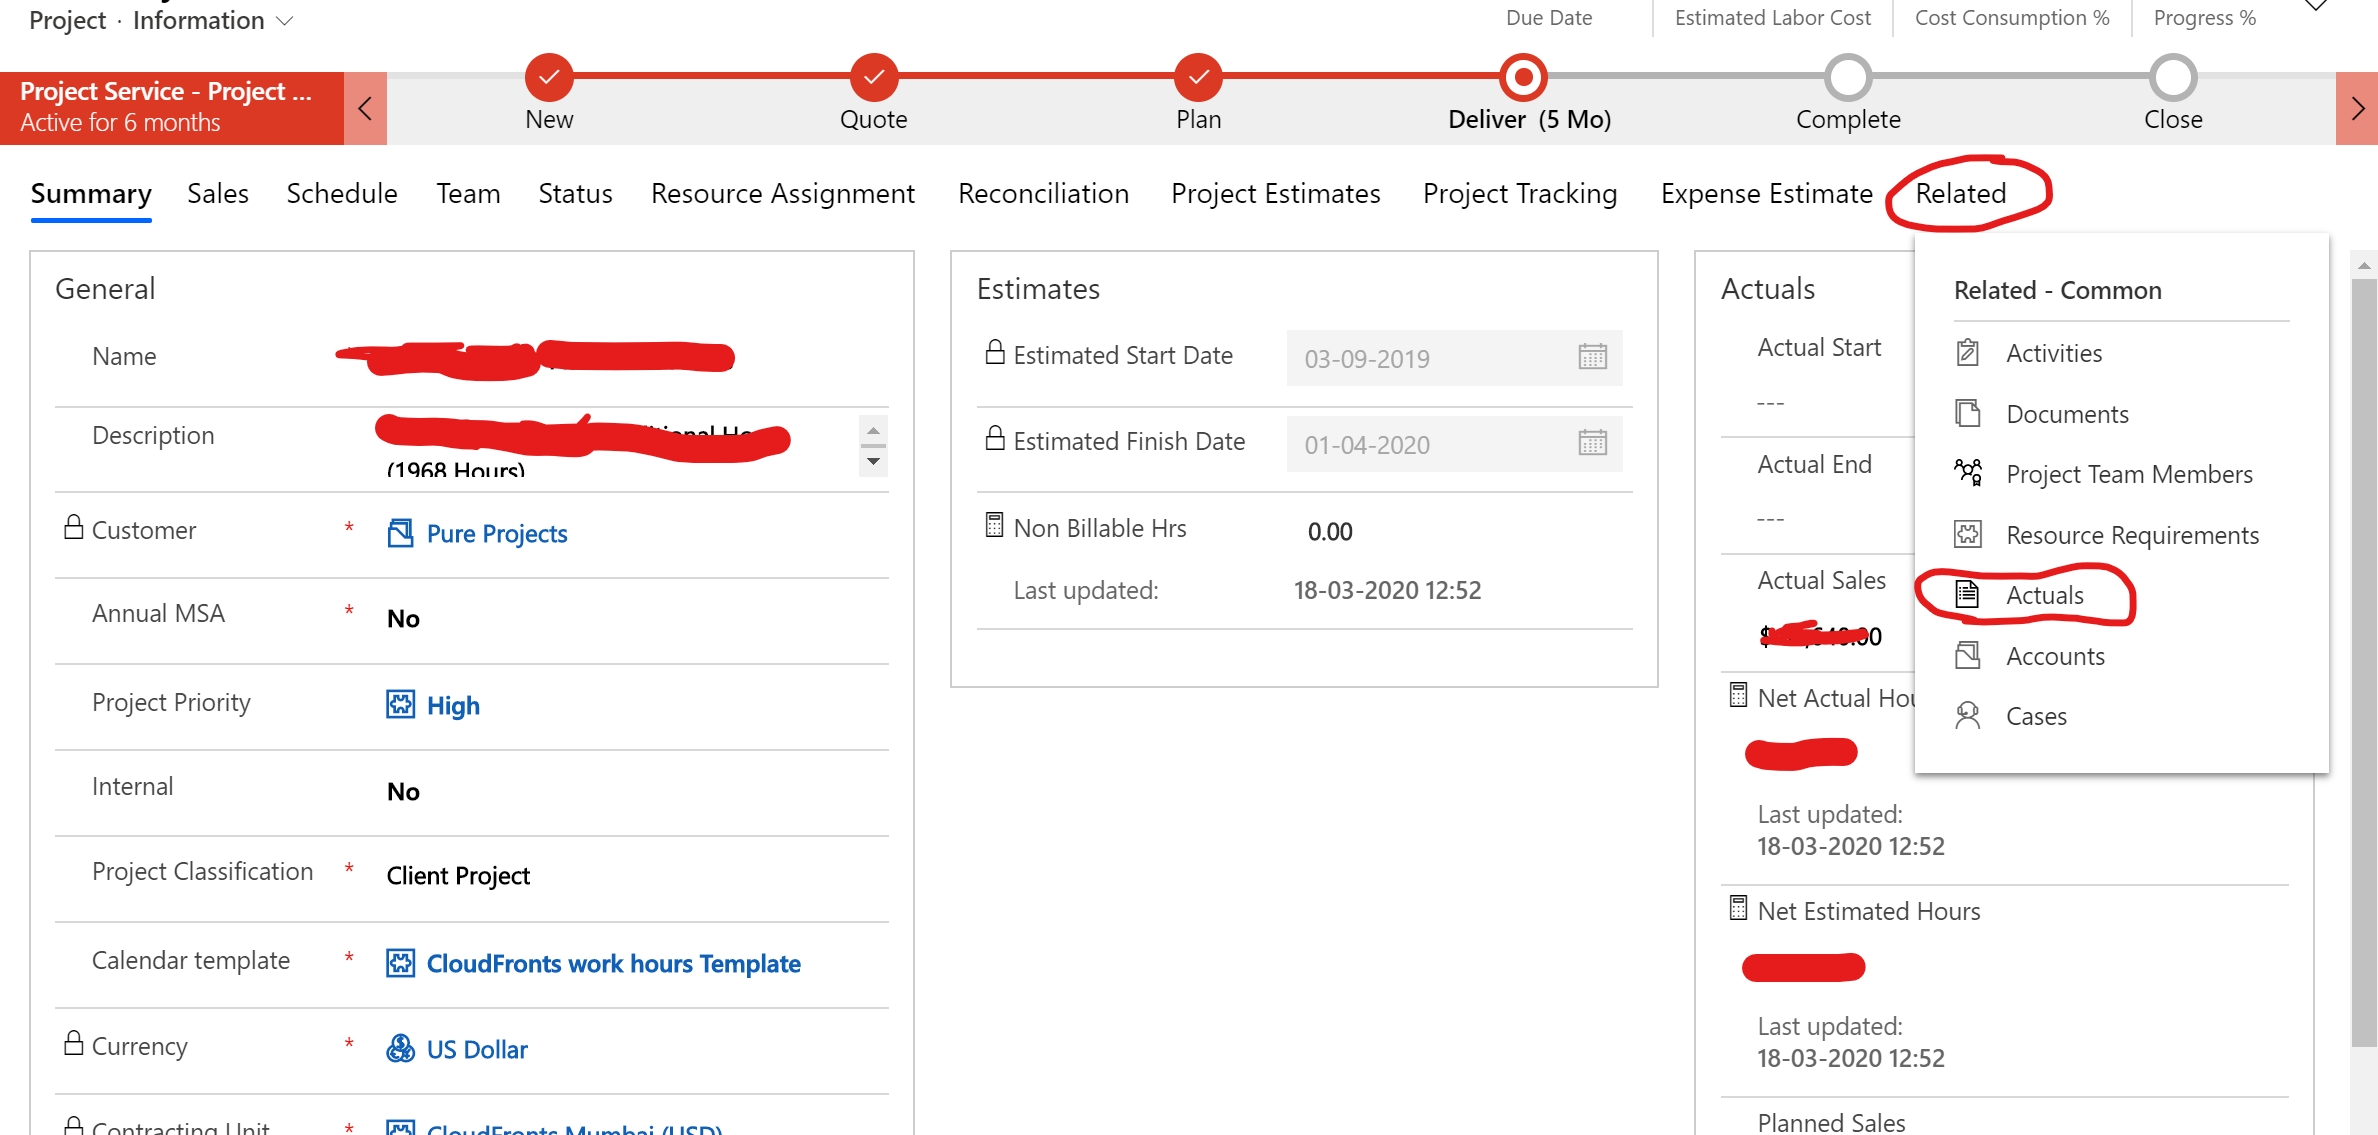Open Documents from Related menu
Viewport: 2378px width, 1135px height.
[x=2067, y=414]
